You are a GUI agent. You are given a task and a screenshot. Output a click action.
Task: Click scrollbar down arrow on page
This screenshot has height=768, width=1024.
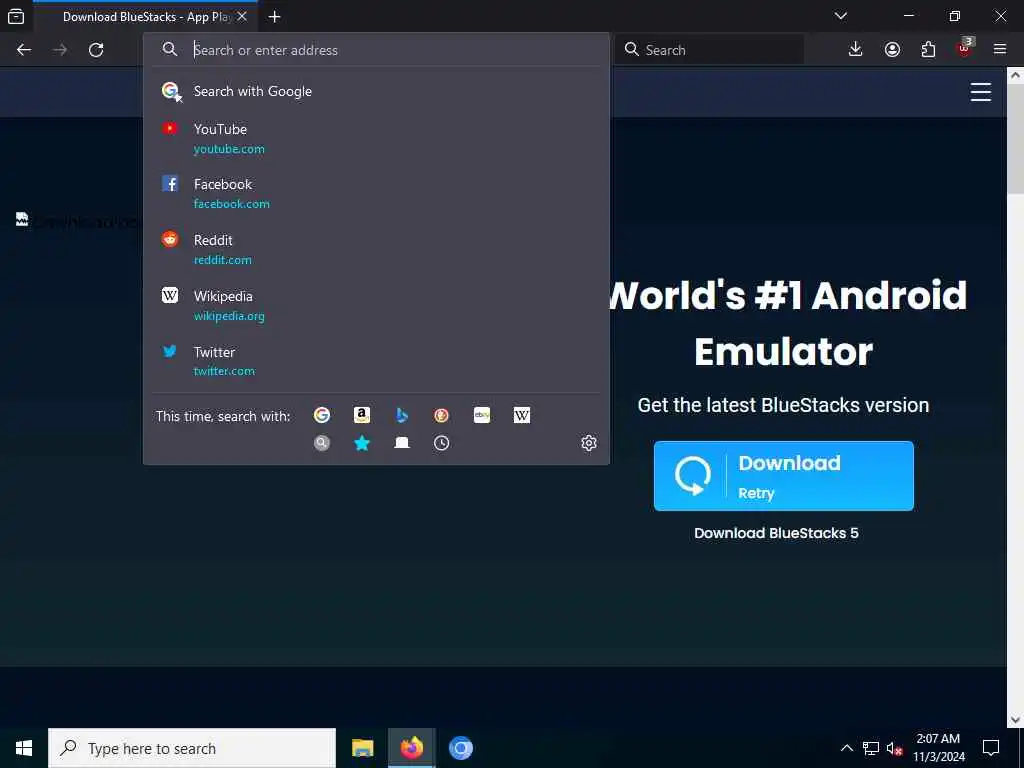tap(1015, 720)
